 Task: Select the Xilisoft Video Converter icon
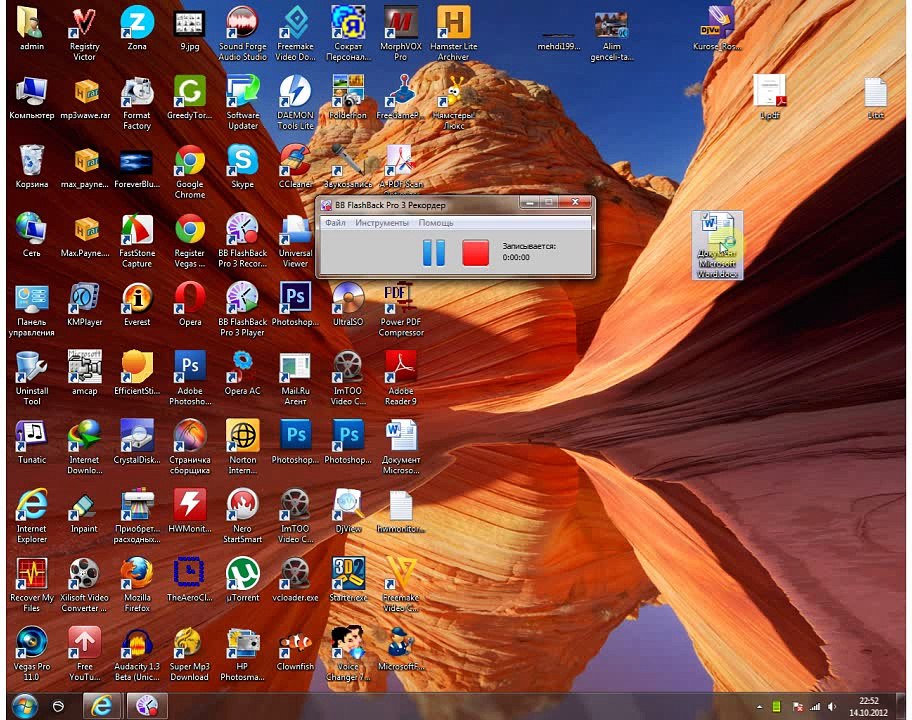click(84, 586)
